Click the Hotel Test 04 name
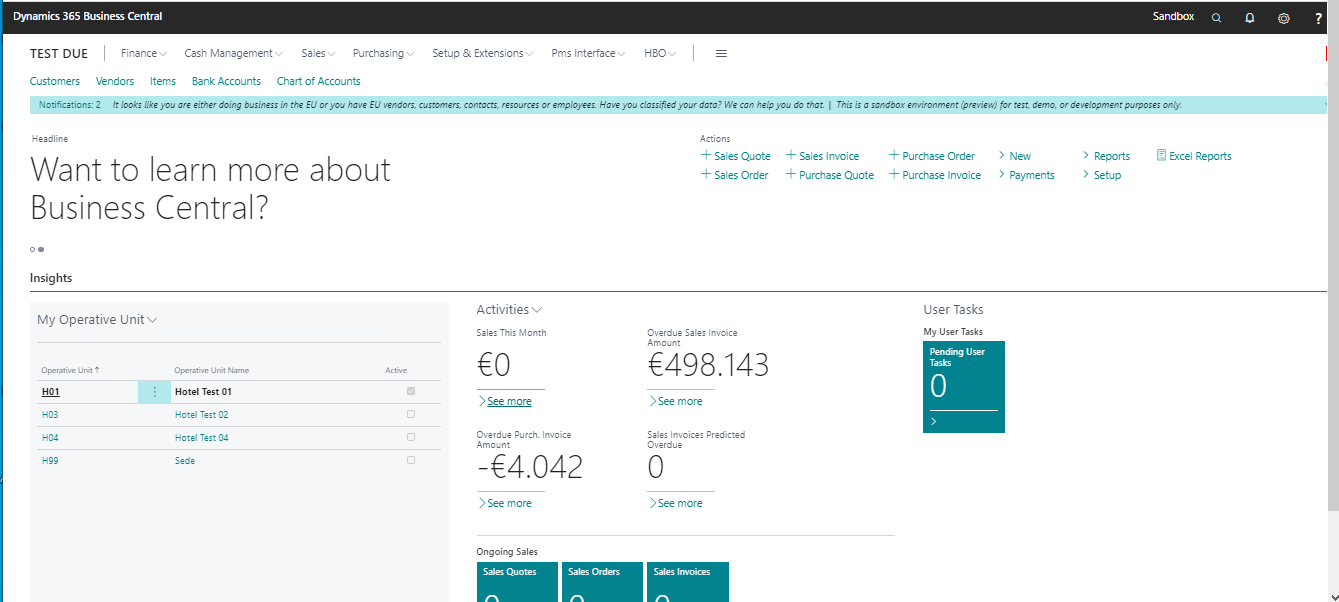The image size is (1339, 602). coord(202,438)
